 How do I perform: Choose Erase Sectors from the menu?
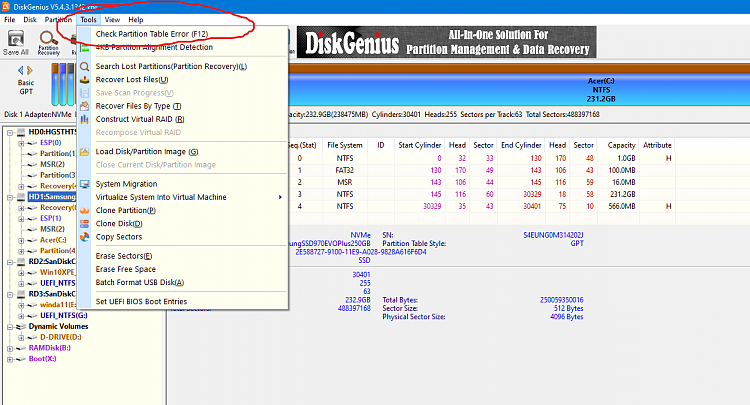click(x=124, y=256)
